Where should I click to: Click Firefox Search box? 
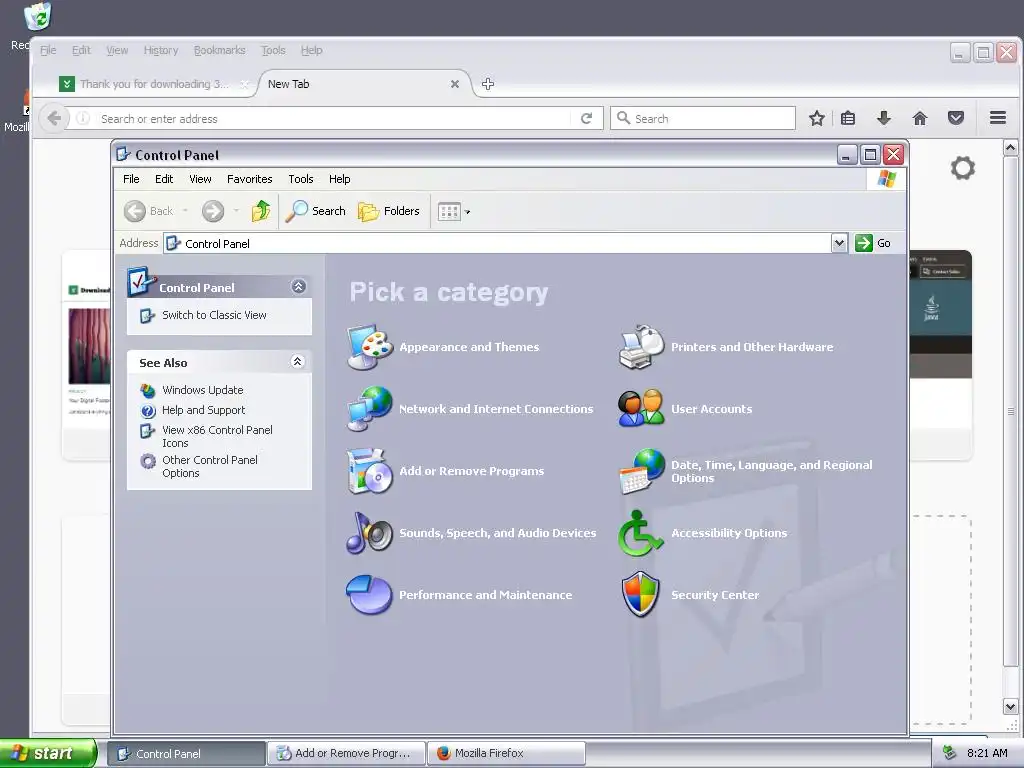coord(703,118)
